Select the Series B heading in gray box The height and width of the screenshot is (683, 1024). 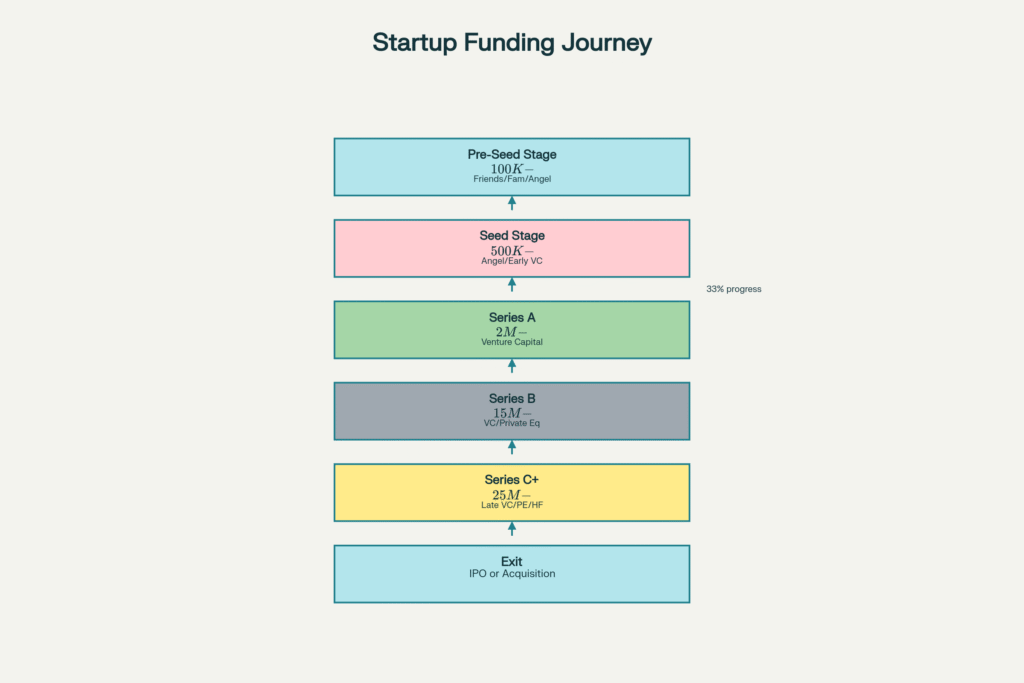[x=512, y=398]
